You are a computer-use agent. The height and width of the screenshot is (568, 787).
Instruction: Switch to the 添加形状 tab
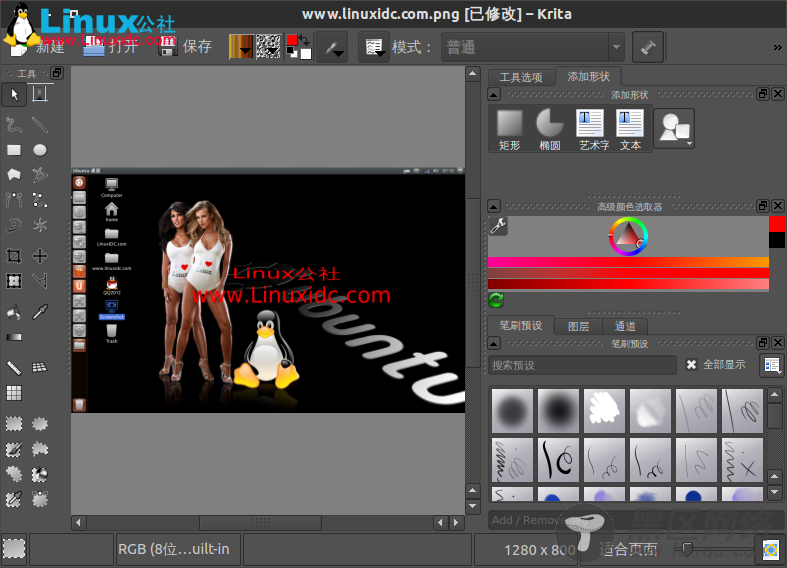tap(589, 76)
